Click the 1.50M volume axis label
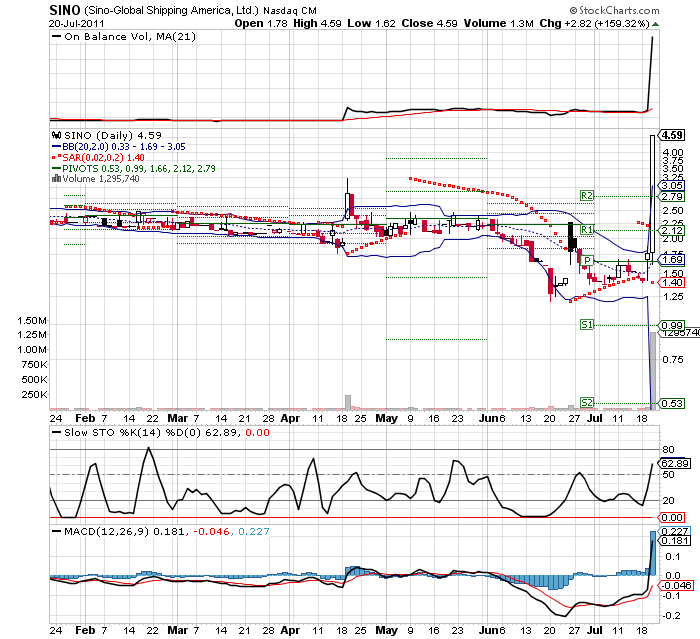Image resolution: width=700 pixels, height=639 pixels. [32, 321]
